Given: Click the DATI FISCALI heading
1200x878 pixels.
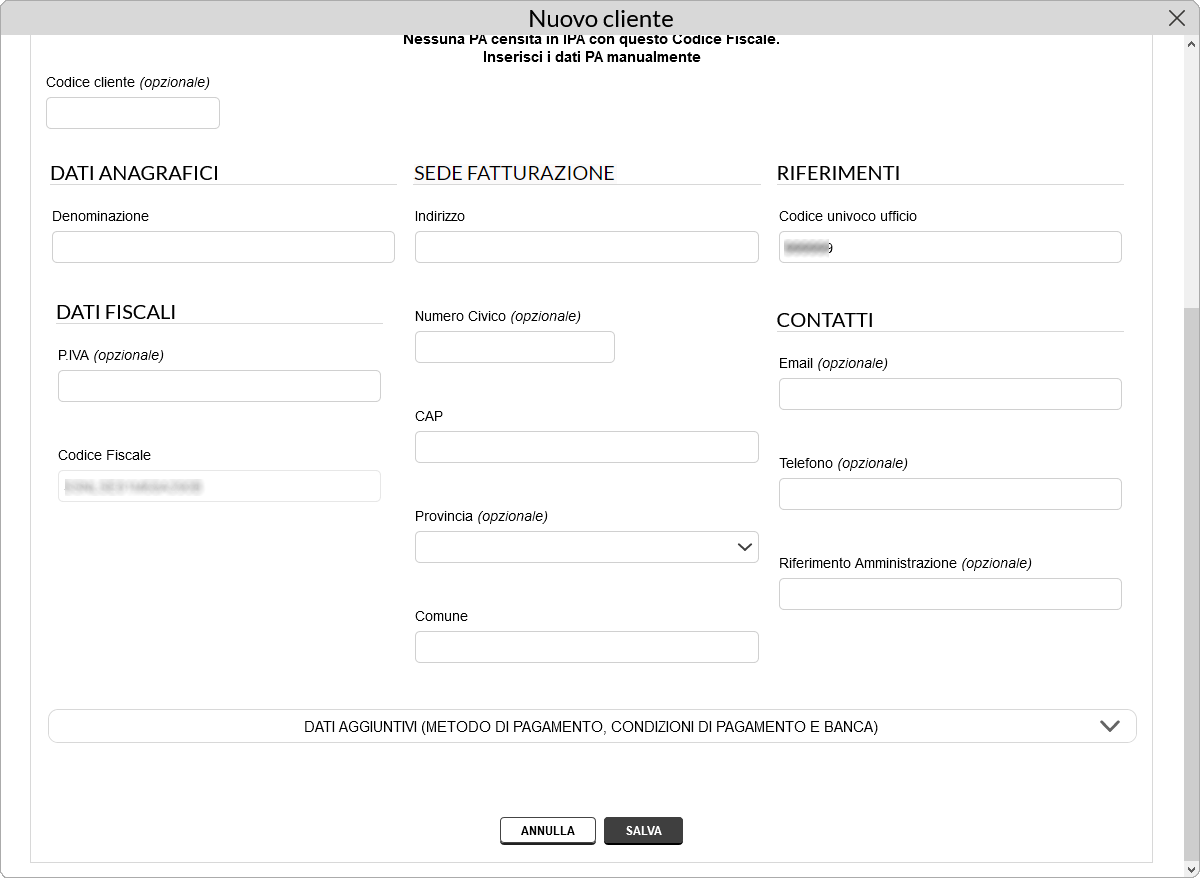Looking at the screenshot, I should click(x=116, y=312).
